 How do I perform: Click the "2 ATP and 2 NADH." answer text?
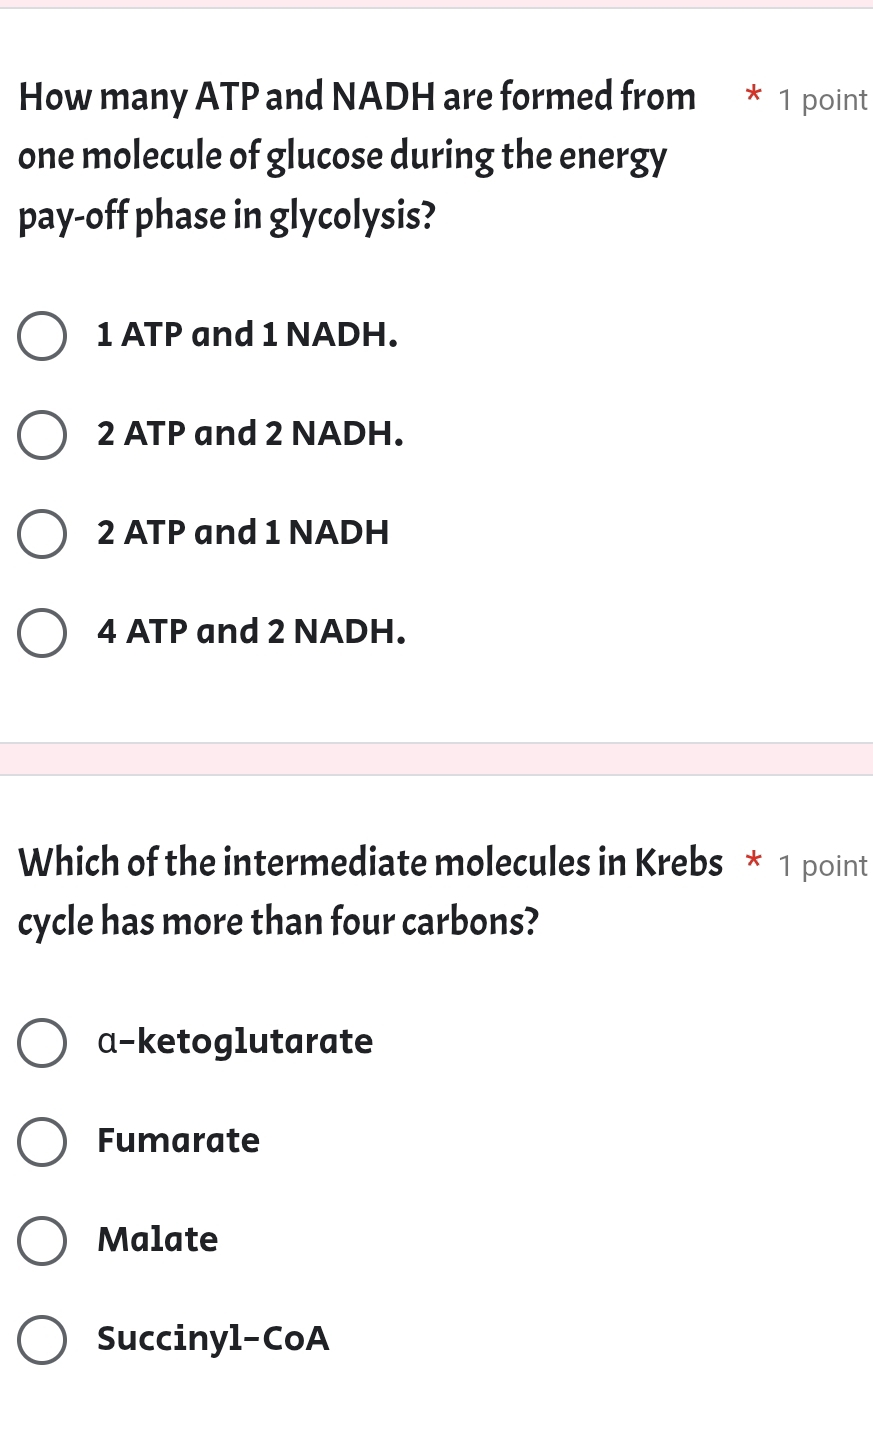tap(249, 433)
